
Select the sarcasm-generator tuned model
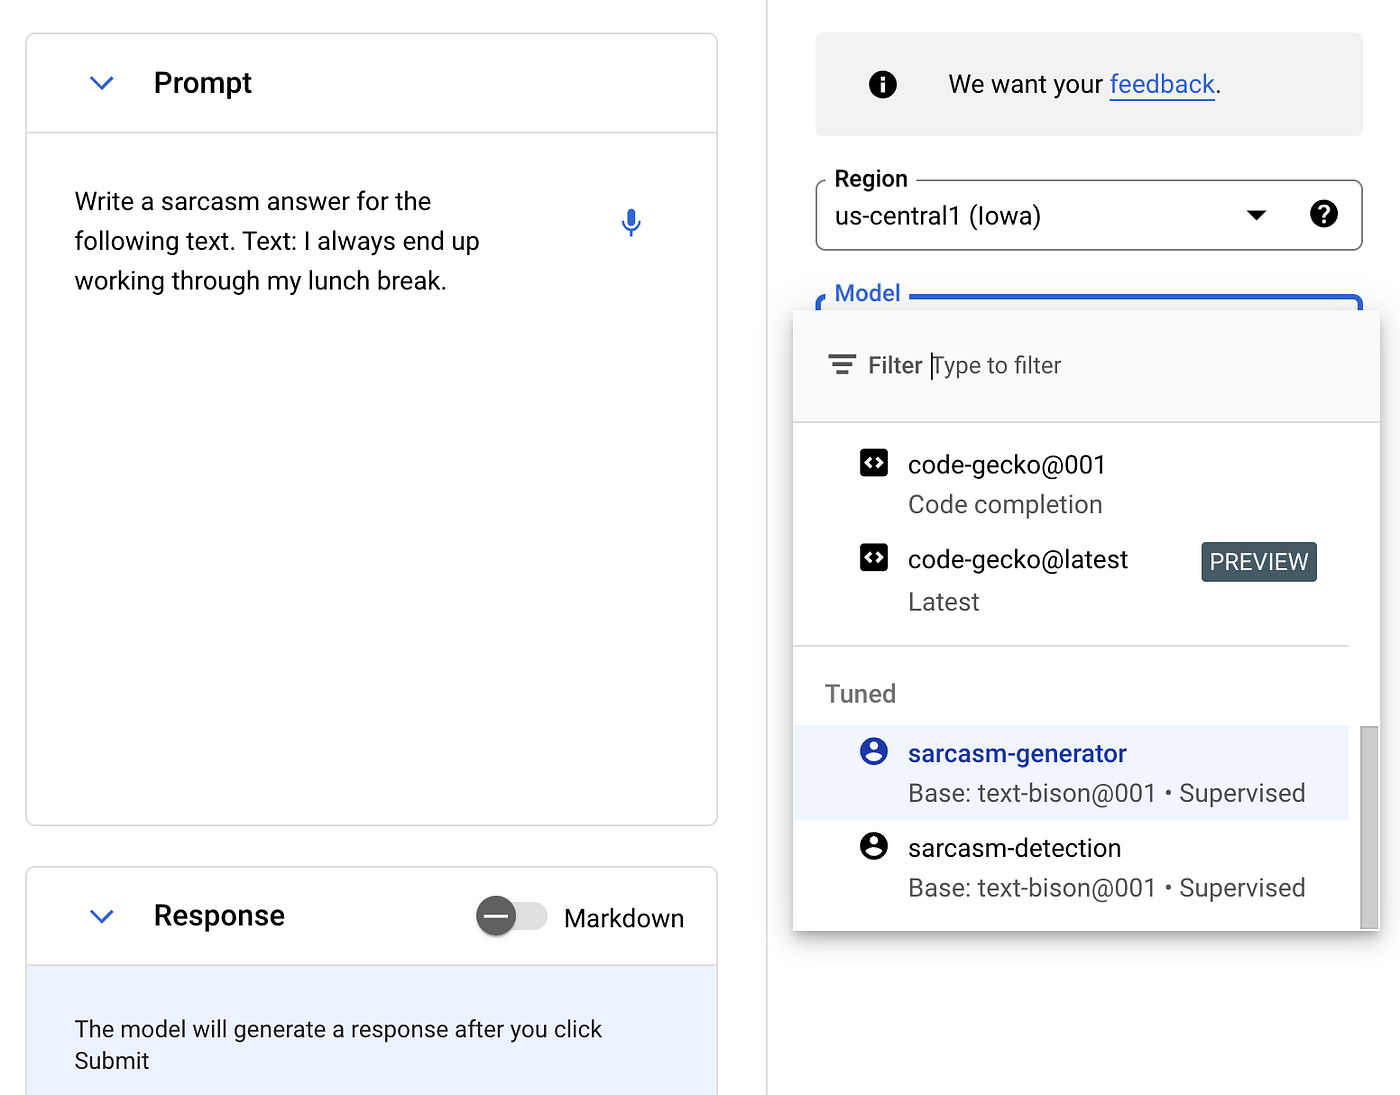pyautogui.click(x=1071, y=772)
